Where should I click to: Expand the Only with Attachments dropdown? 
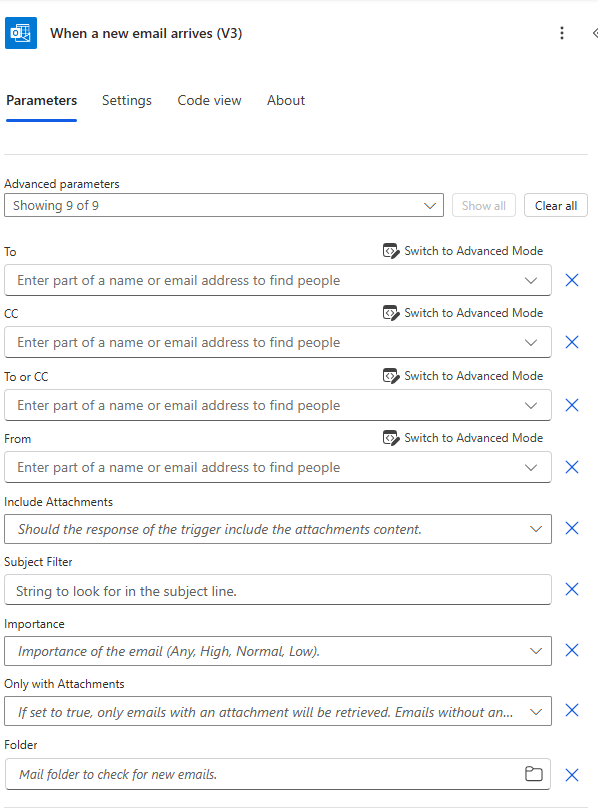tap(278, 711)
